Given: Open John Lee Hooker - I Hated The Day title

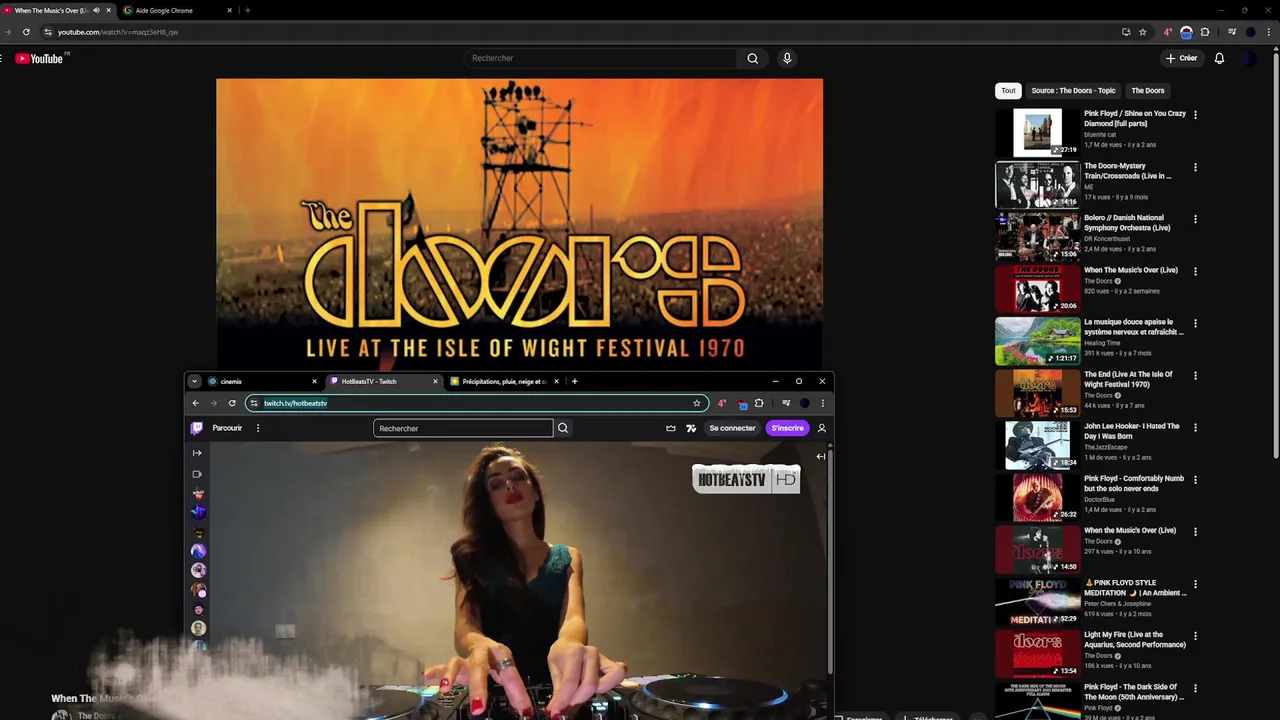Looking at the screenshot, I should 1131,431.
